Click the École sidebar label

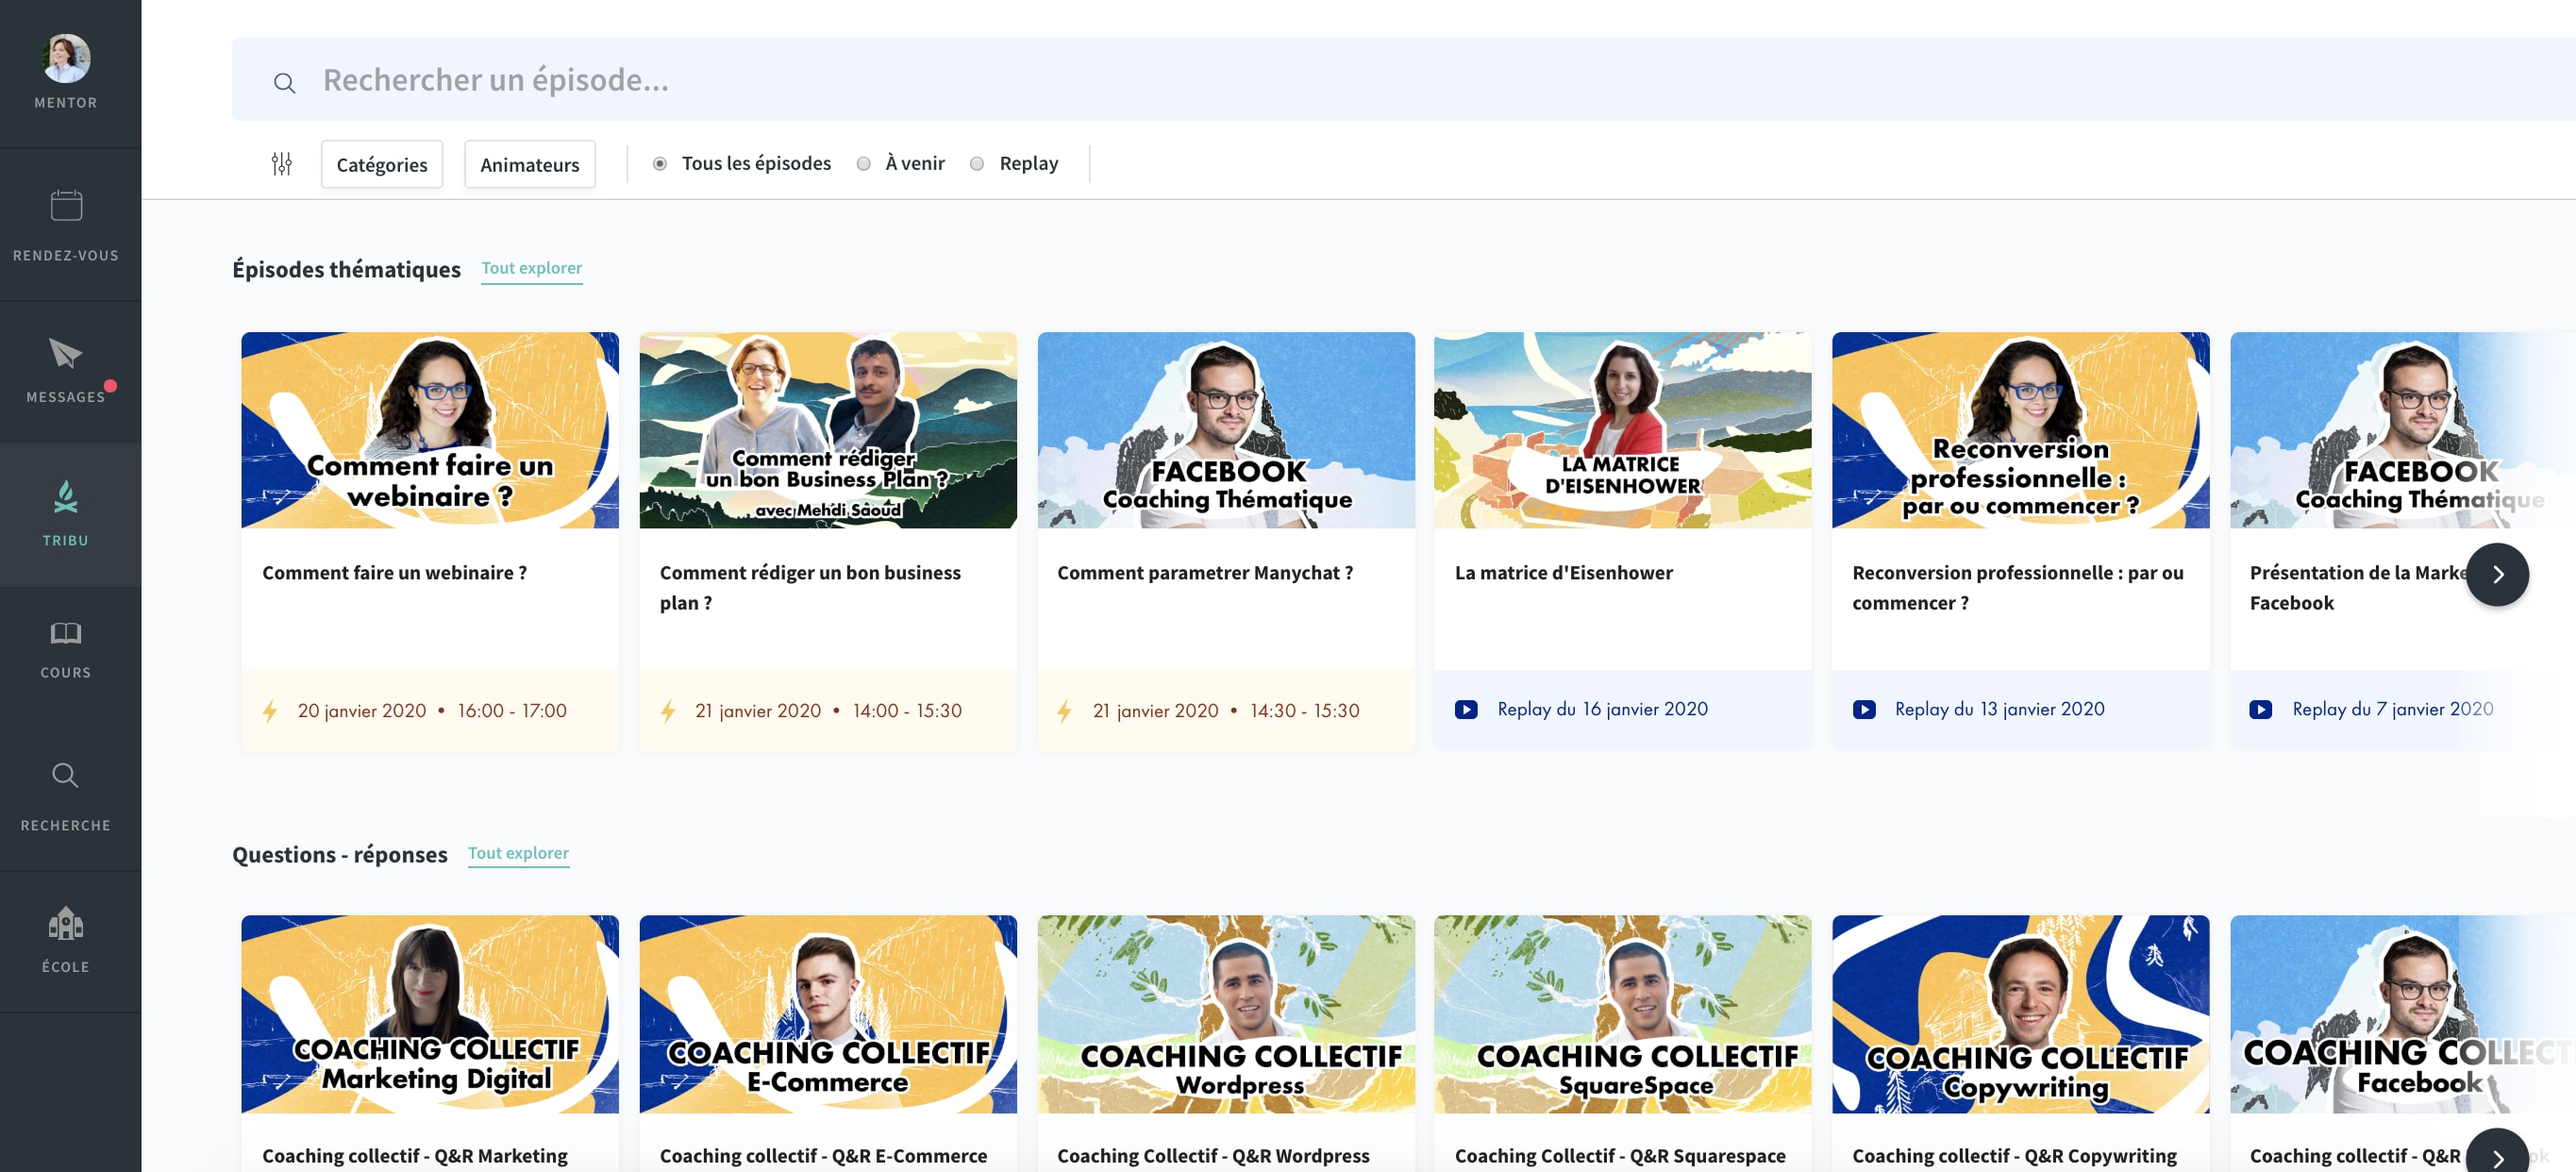tap(66, 967)
